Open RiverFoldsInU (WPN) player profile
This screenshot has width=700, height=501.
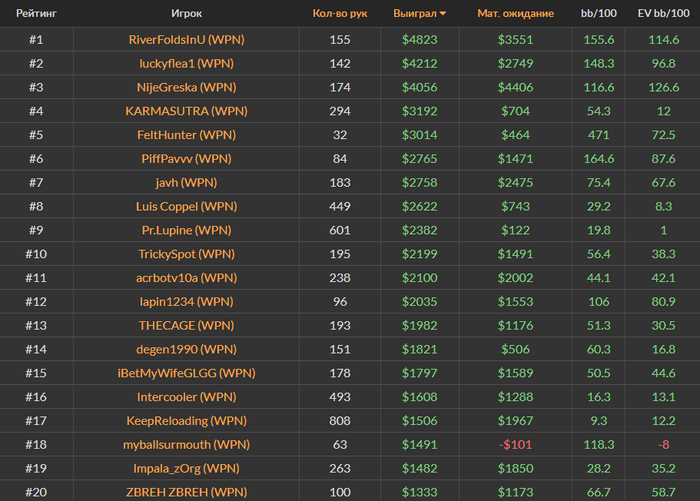tap(187, 40)
